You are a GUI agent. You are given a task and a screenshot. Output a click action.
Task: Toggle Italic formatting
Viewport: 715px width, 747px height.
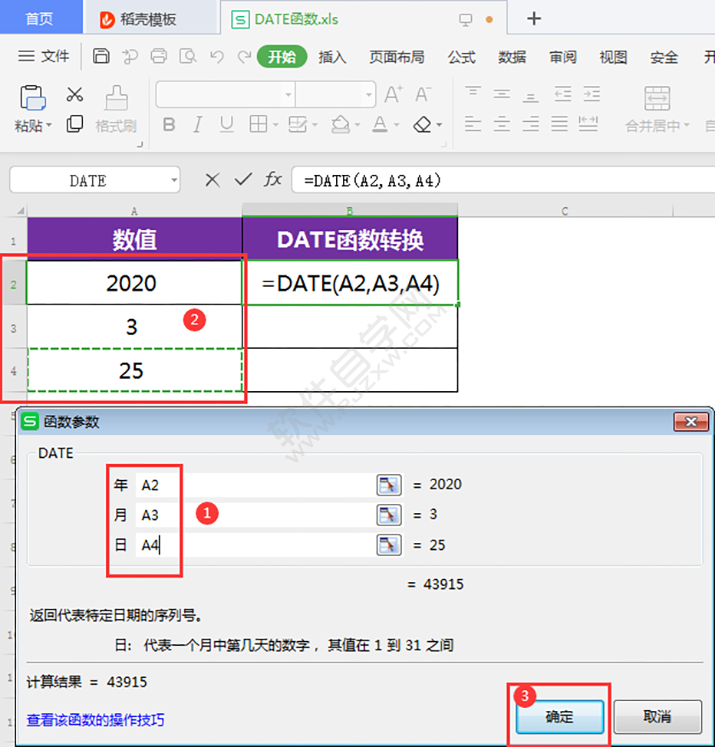point(198,125)
